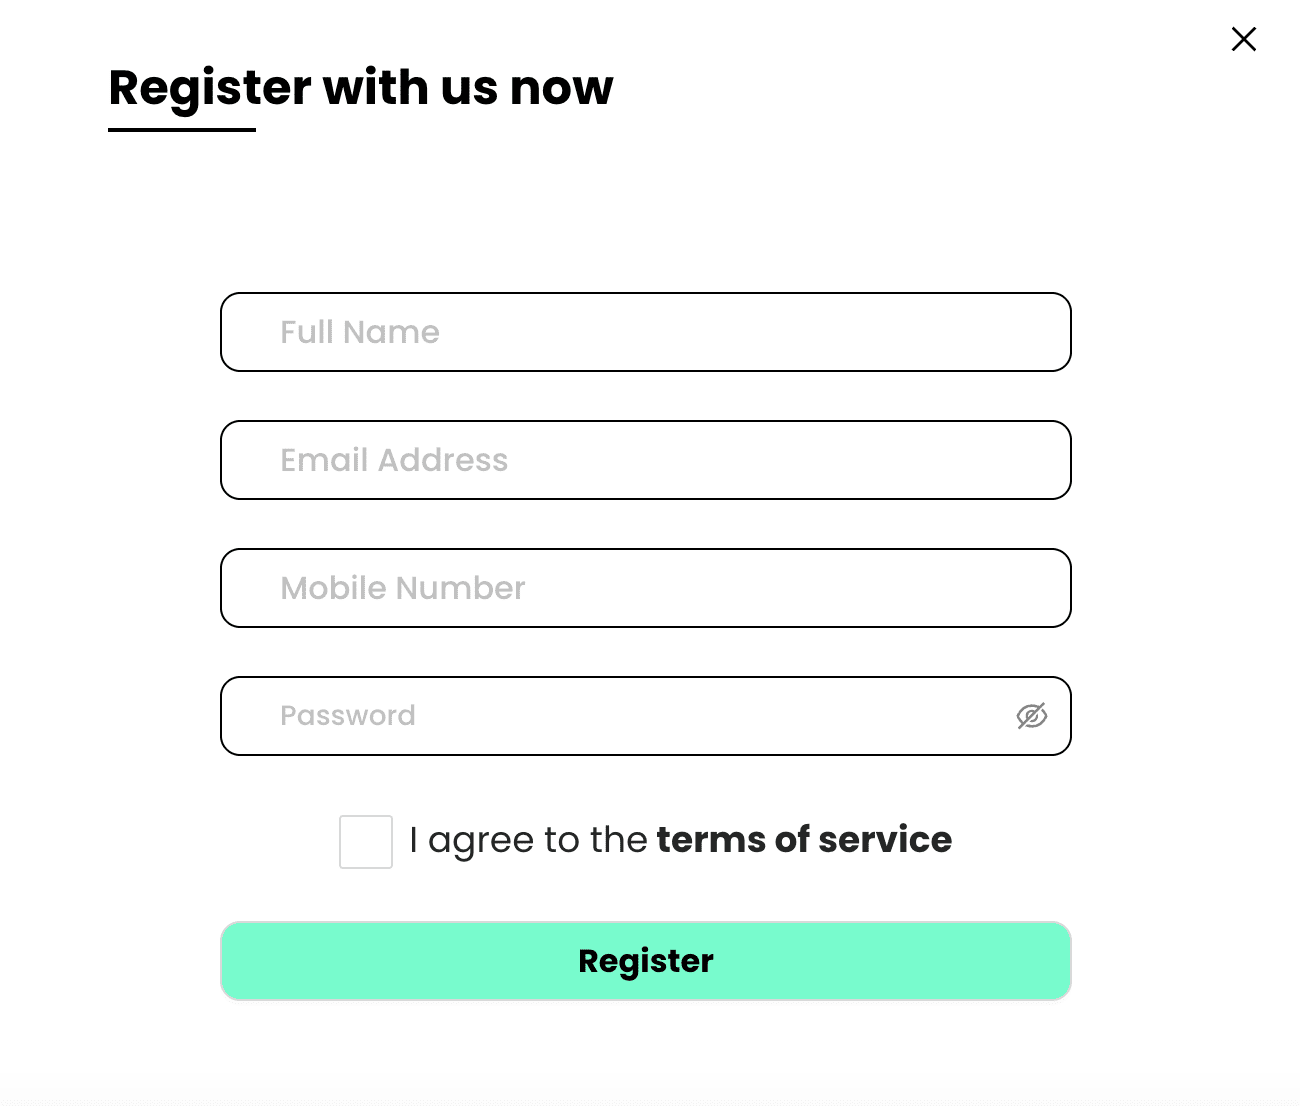Focus the Full Name input field
1300x1106 pixels.
tap(646, 332)
